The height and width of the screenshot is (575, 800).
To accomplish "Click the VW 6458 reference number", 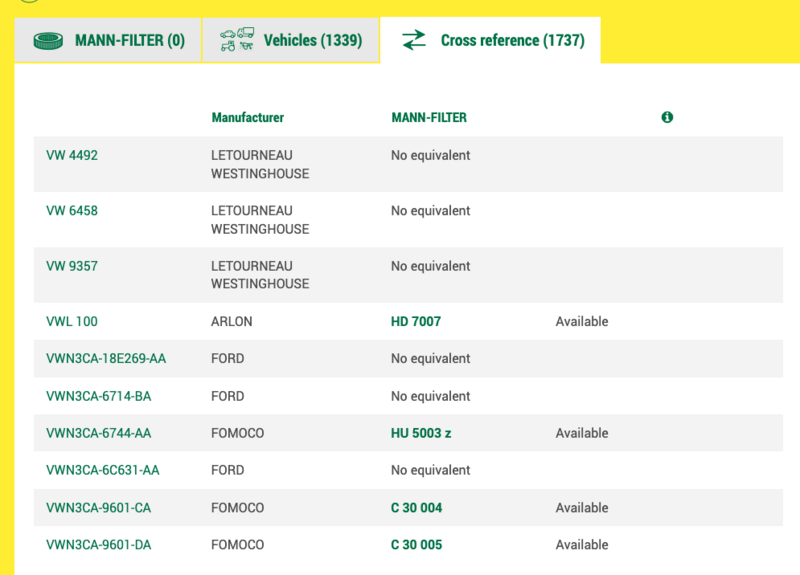I will point(72,211).
